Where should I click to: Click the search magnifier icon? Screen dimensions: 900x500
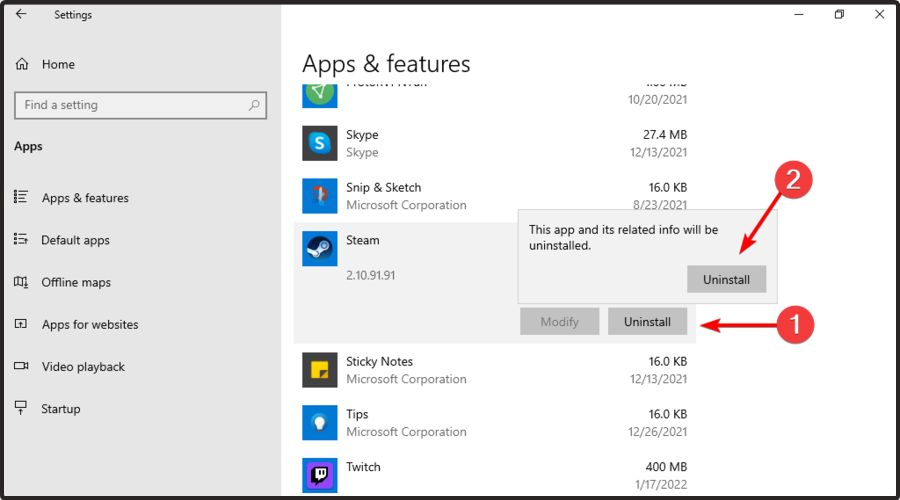(x=254, y=105)
